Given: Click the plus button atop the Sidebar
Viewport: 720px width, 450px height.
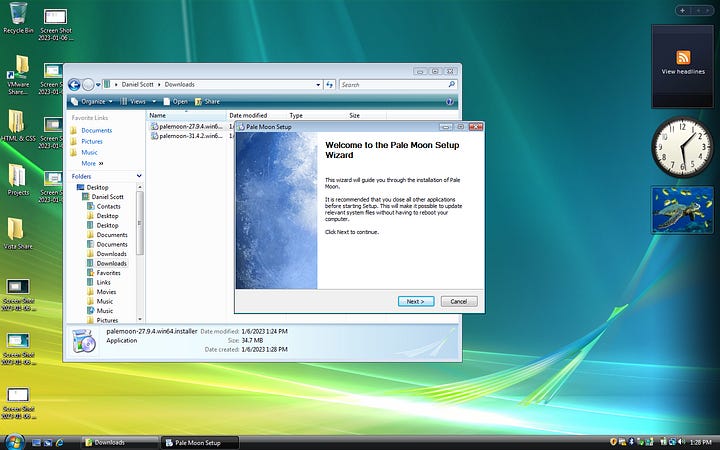Looking at the screenshot, I should tap(683, 11).
